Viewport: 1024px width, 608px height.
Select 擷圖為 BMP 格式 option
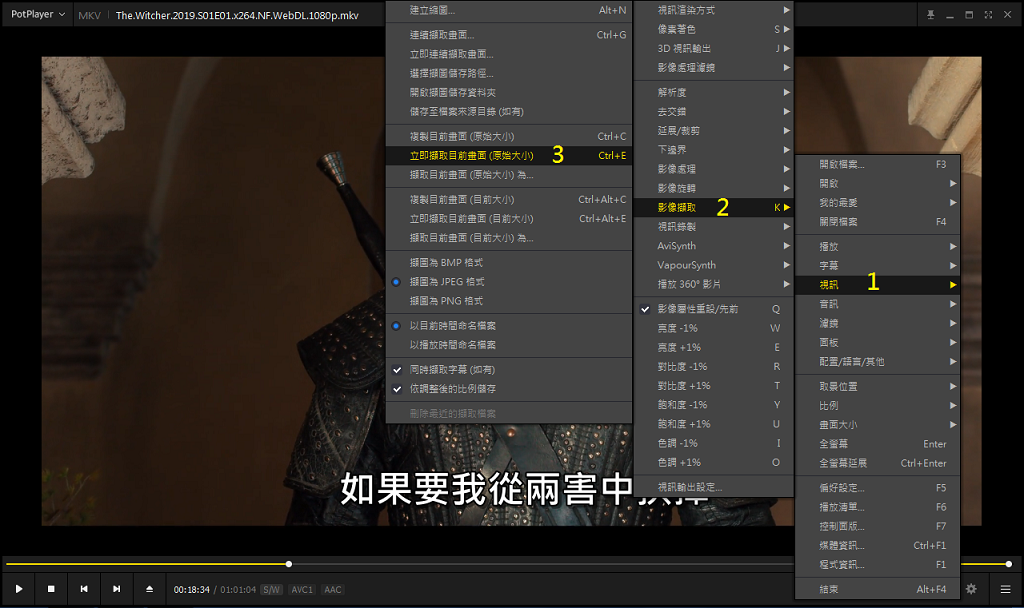pyautogui.click(x=509, y=263)
